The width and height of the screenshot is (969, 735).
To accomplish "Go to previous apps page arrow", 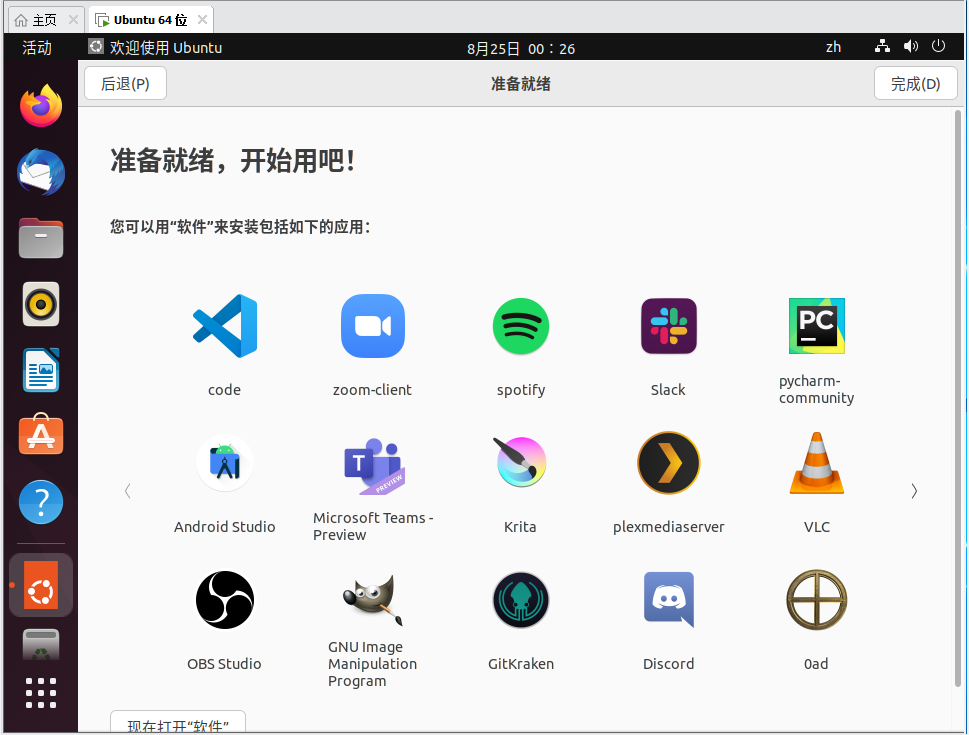I will (x=128, y=491).
